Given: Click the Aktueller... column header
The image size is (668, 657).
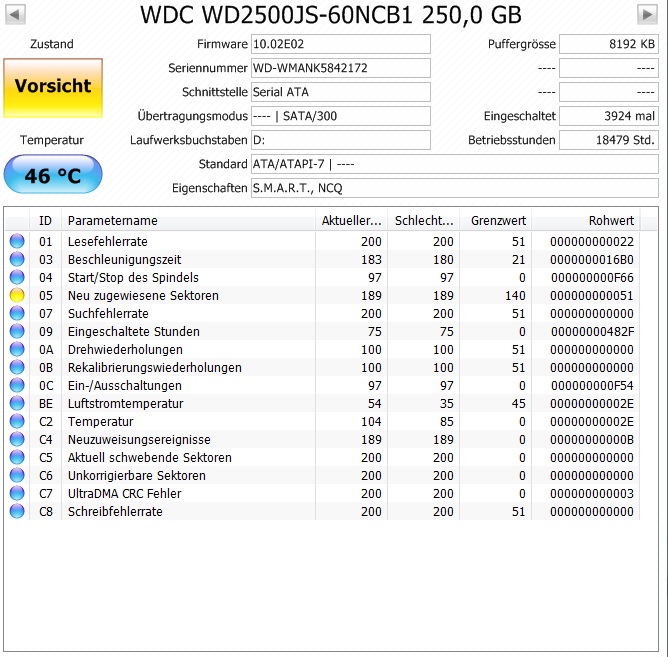Looking at the screenshot, I should pyautogui.click(x=351, y=220).
